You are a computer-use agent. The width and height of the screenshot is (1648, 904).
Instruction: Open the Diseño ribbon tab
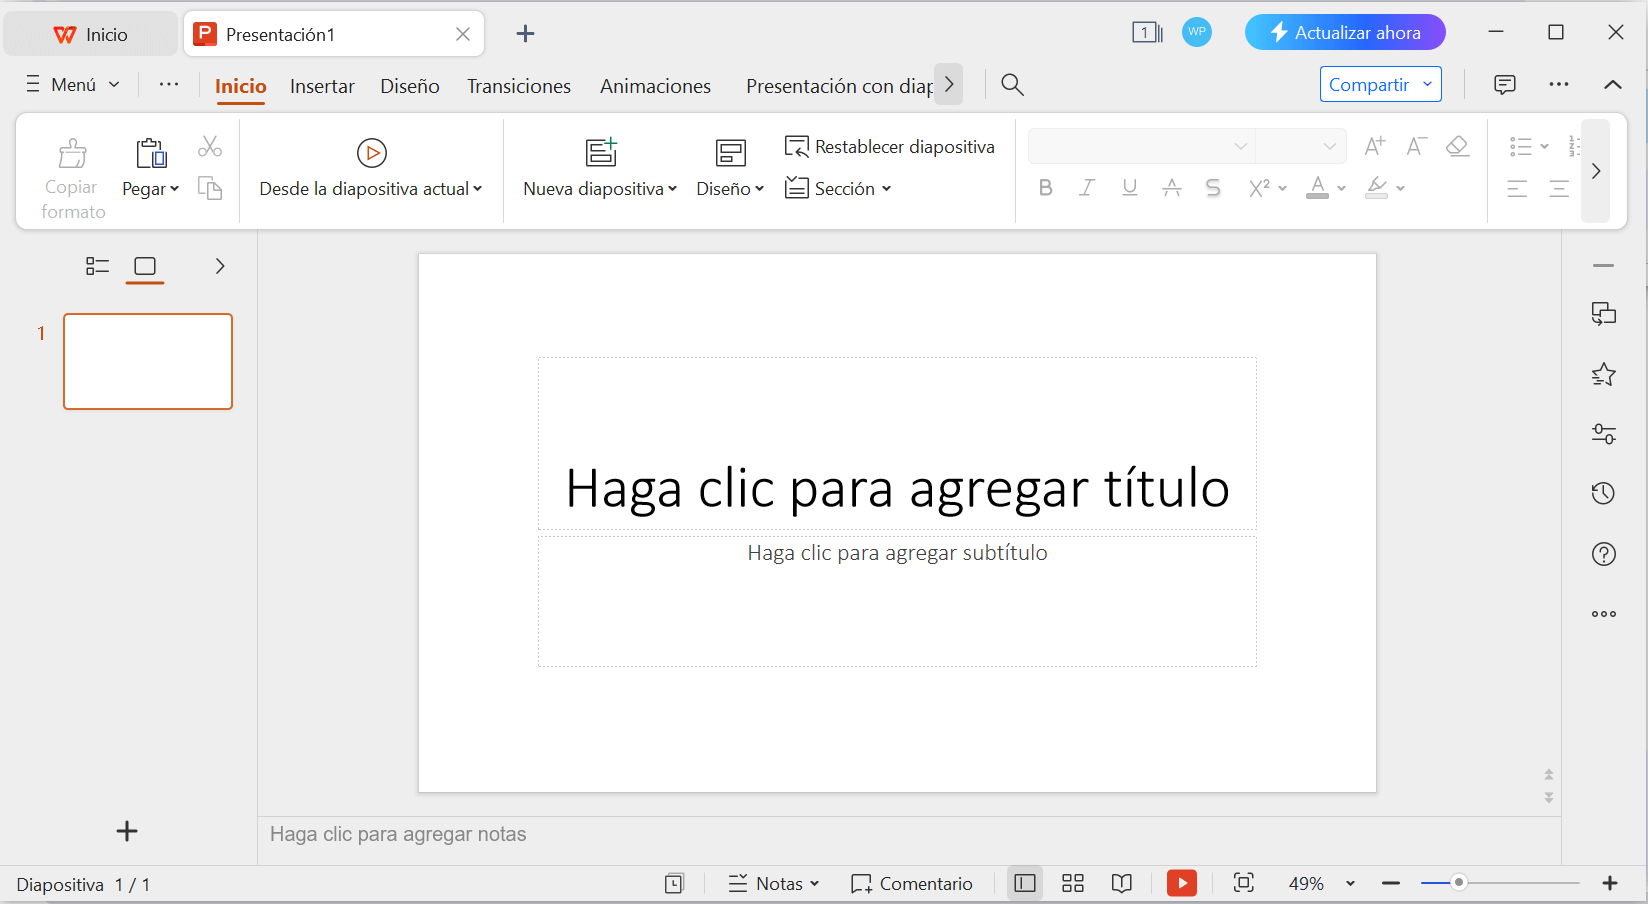410,86
